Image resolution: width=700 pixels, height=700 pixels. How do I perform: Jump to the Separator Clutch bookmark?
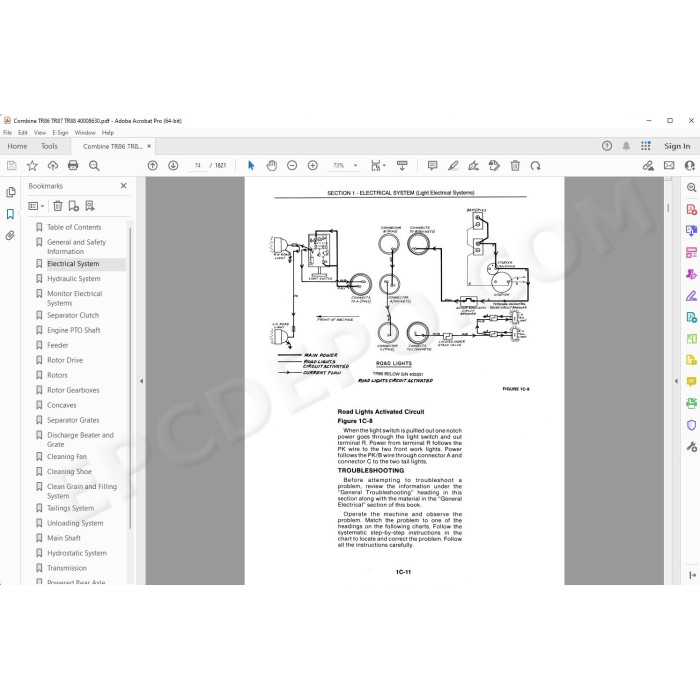tap(73, 315)
